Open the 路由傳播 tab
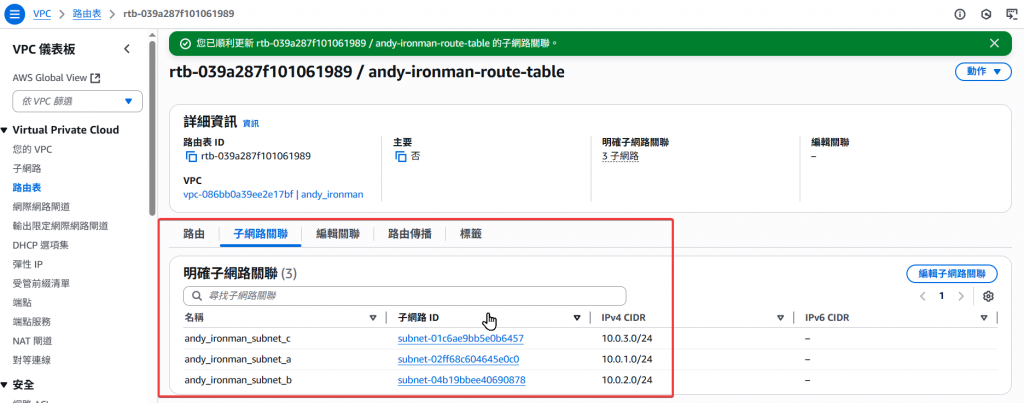The width and height of the screenshot is (1024, 403). [409, 234]
